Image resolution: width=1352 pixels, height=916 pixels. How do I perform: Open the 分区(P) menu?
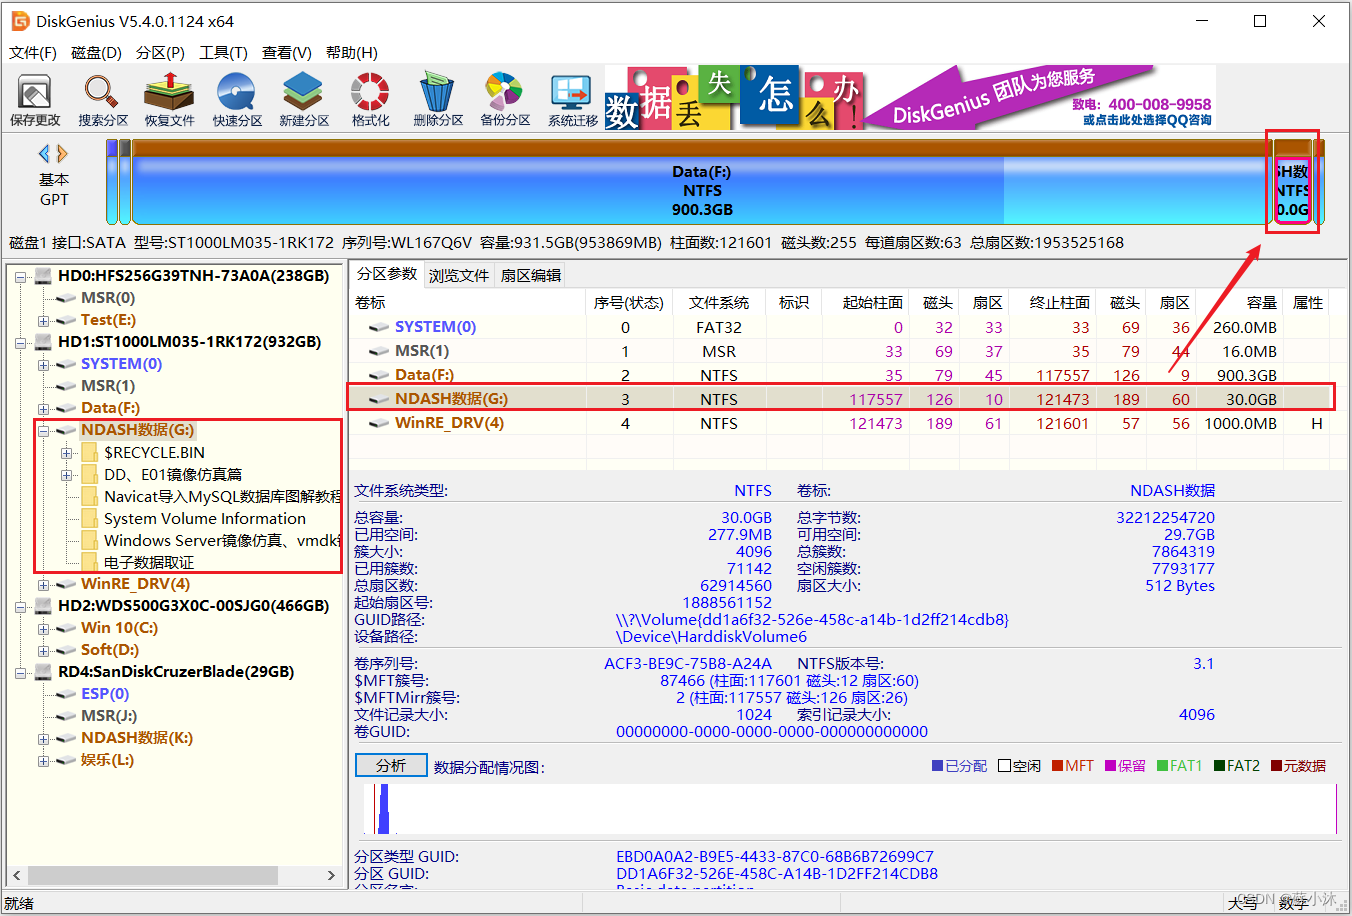[x=160, y=52]
